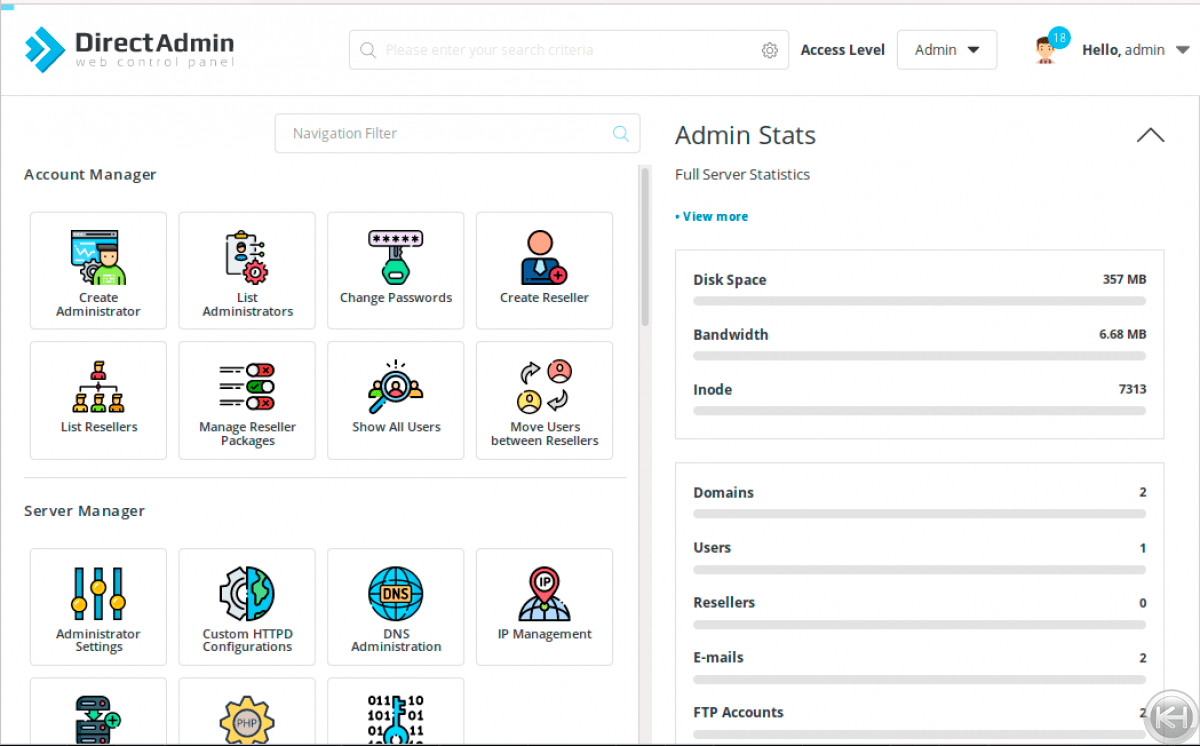Open List Resellers tile
Image resolution: width=1200 pixels, height=746 pixels.
(x=98, y=400)
